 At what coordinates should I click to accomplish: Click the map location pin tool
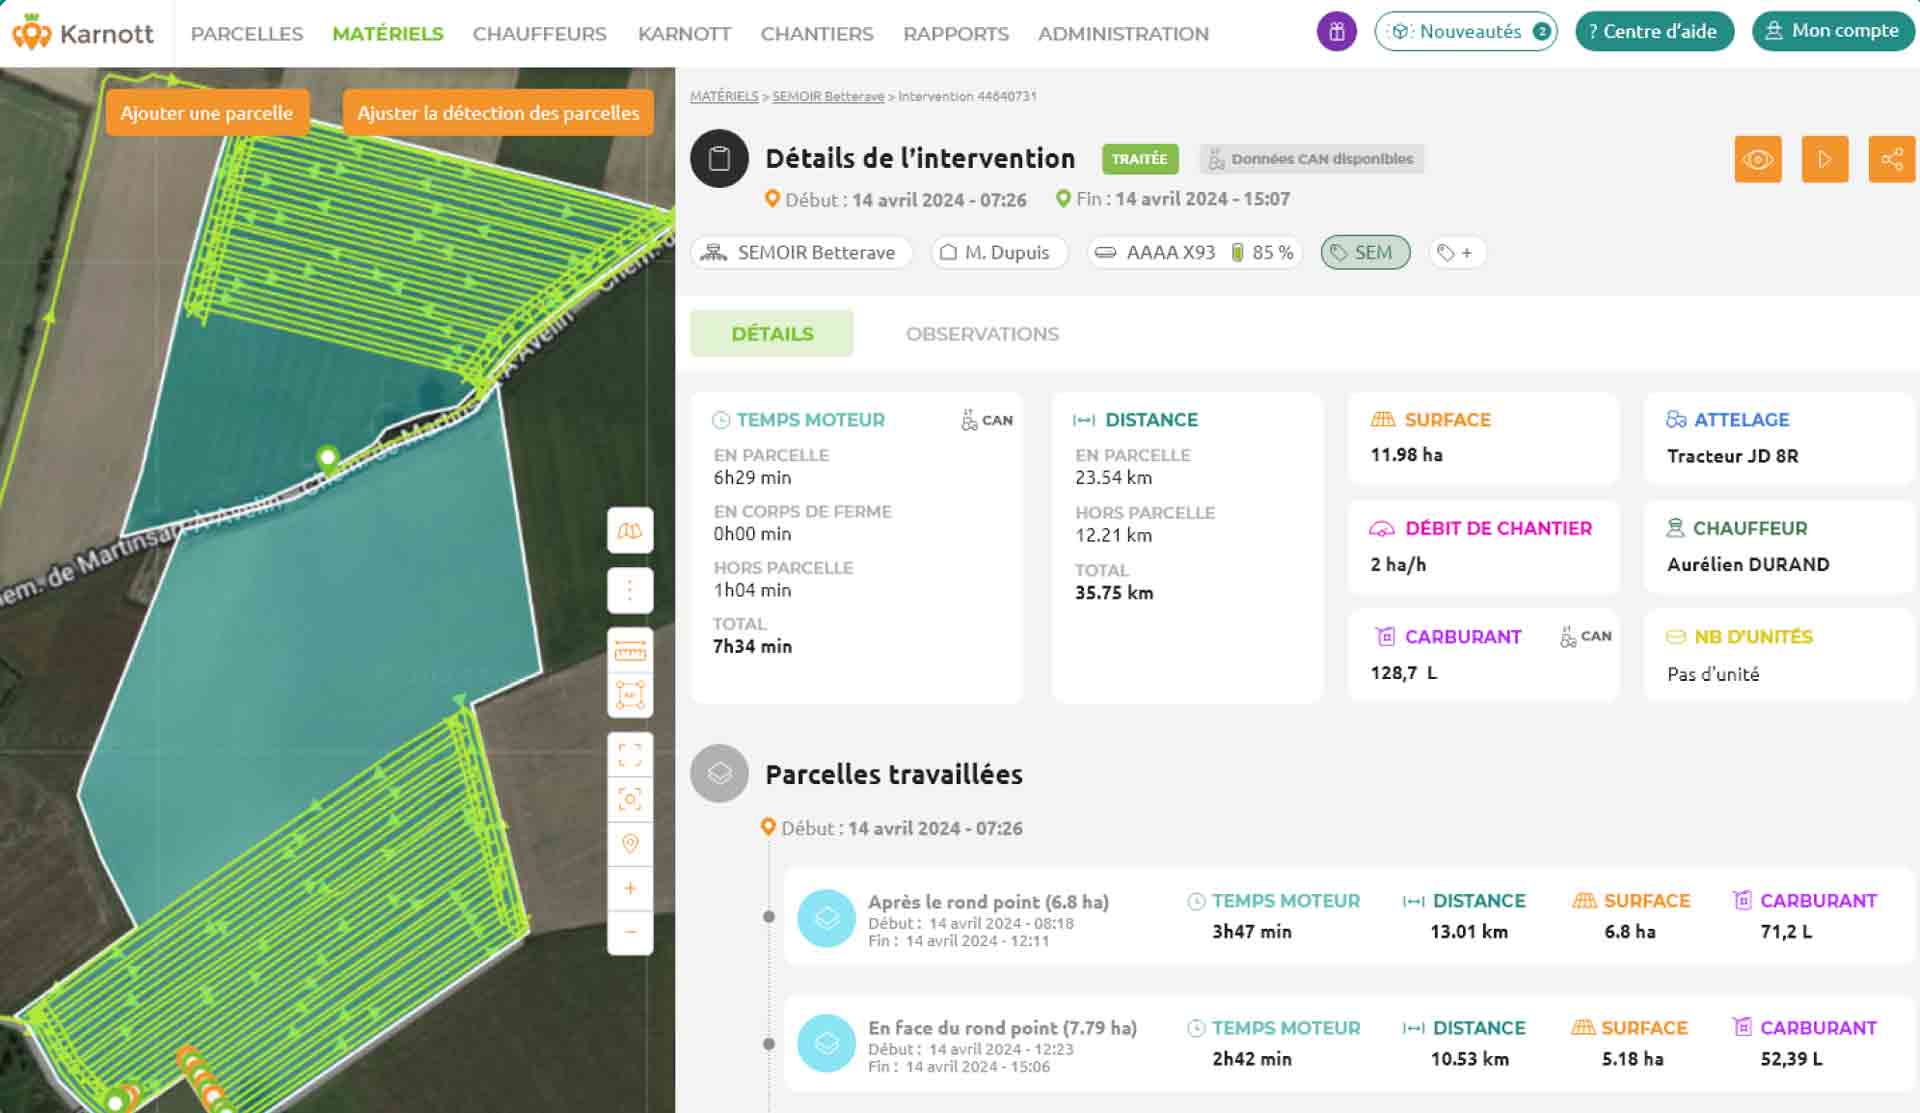pos(630,843)
